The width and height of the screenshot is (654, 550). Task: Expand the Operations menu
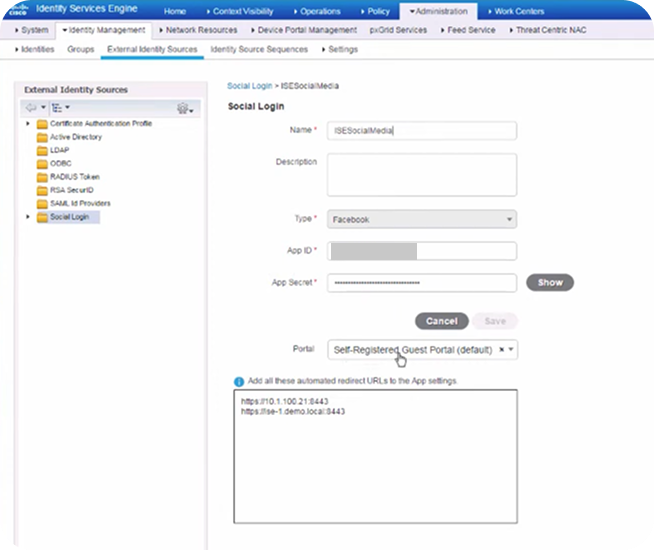(317, 11)
